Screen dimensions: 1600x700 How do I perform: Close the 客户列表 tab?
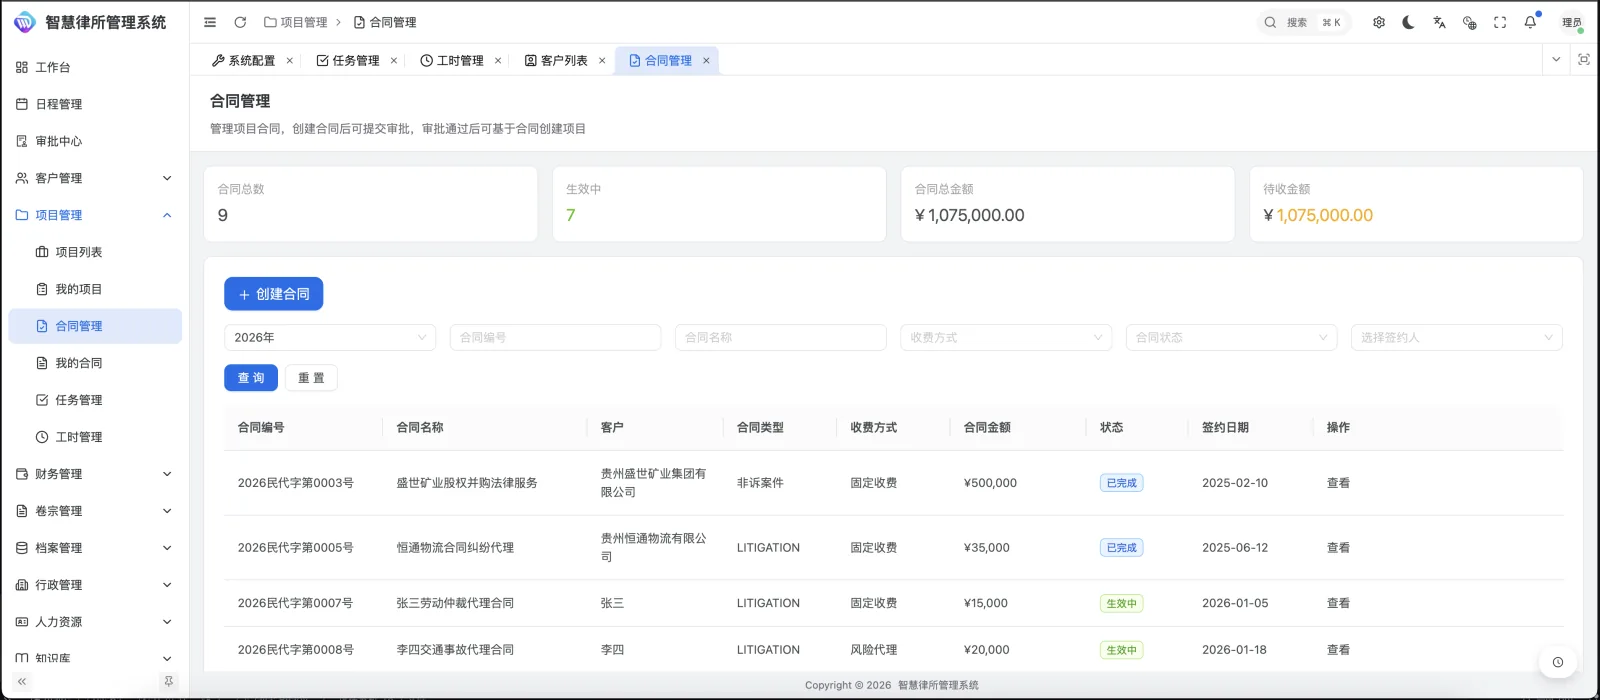point(602,61)
